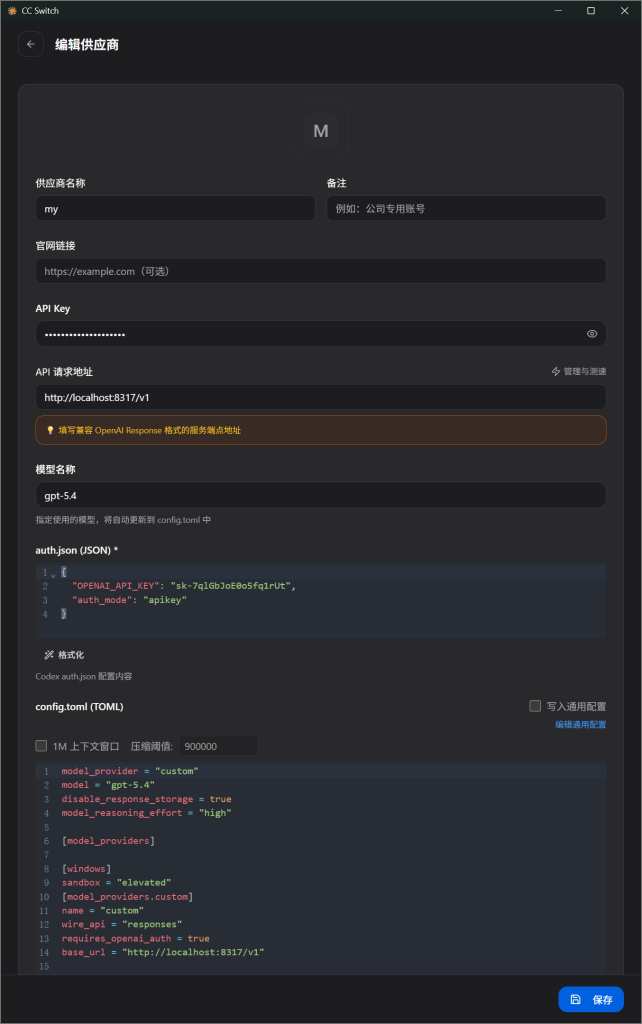
Task: Click the sandbox = "elevated" line
Action: click(x=116, y=882)
